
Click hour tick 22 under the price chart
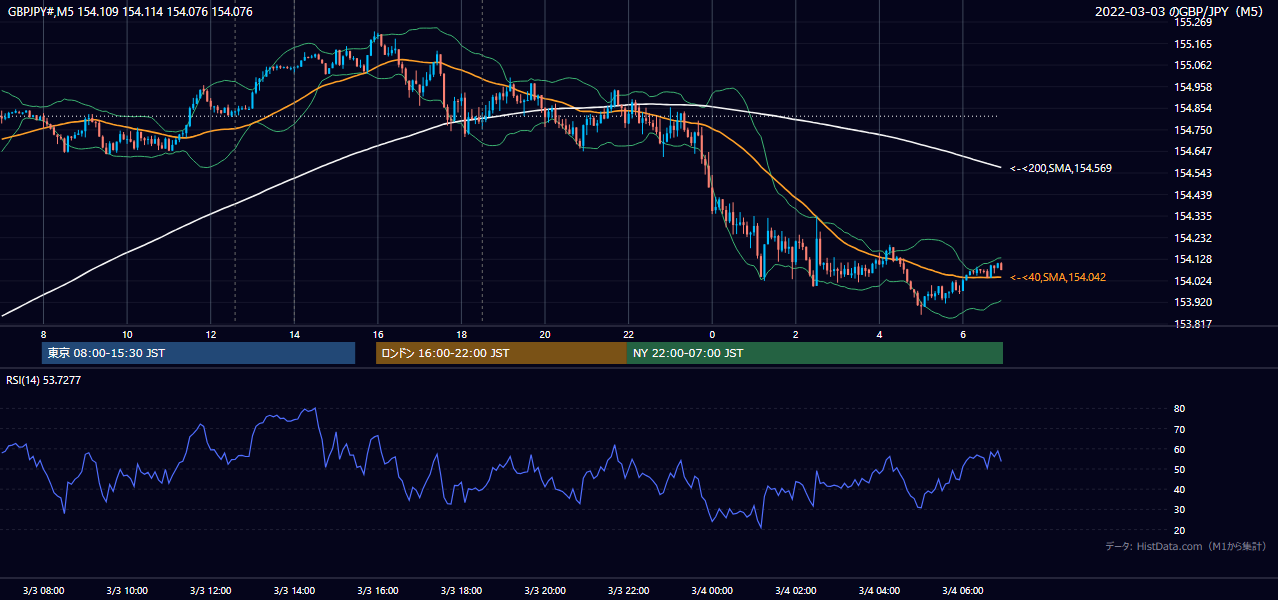(628, 333)
